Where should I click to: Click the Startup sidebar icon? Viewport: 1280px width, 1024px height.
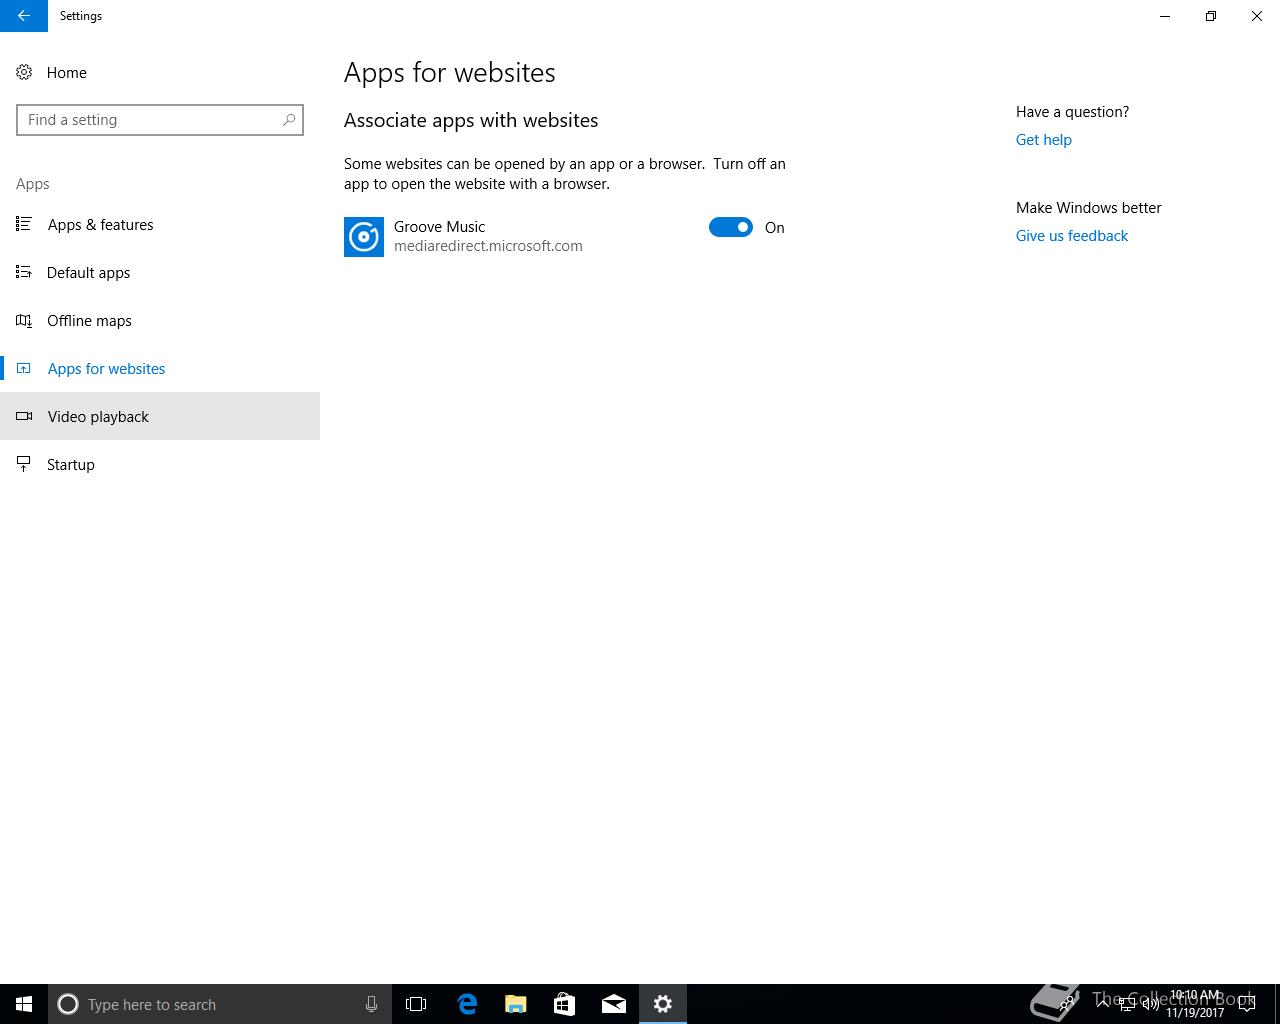[24, 464]
